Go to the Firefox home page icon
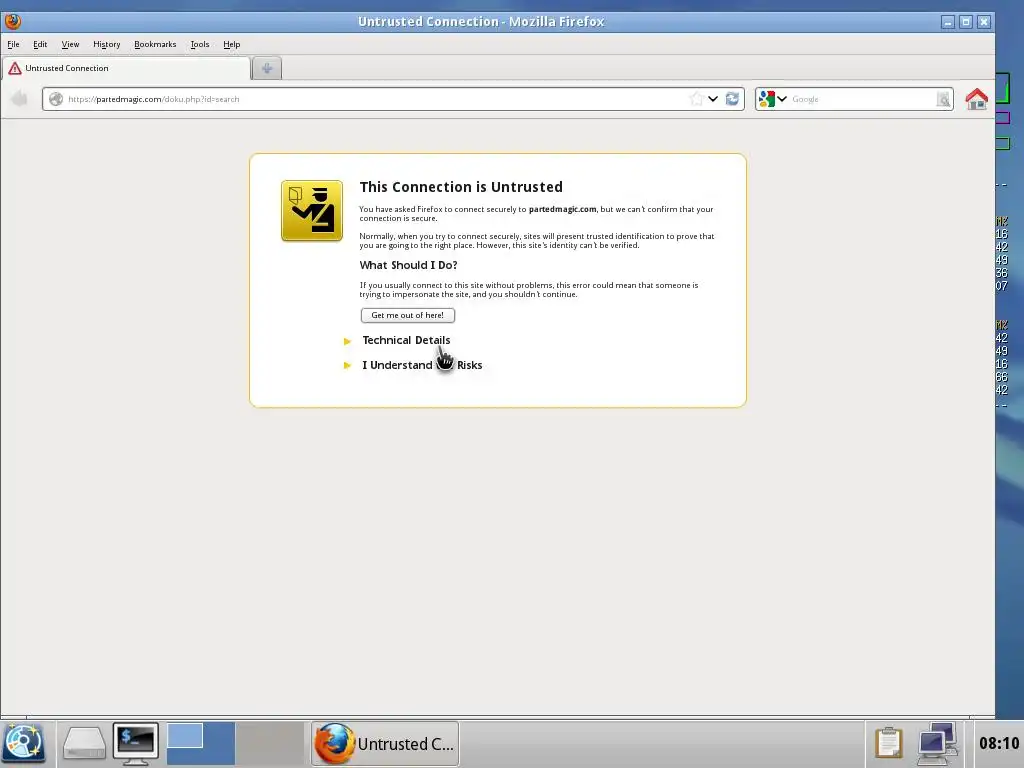 click(976, 99)
